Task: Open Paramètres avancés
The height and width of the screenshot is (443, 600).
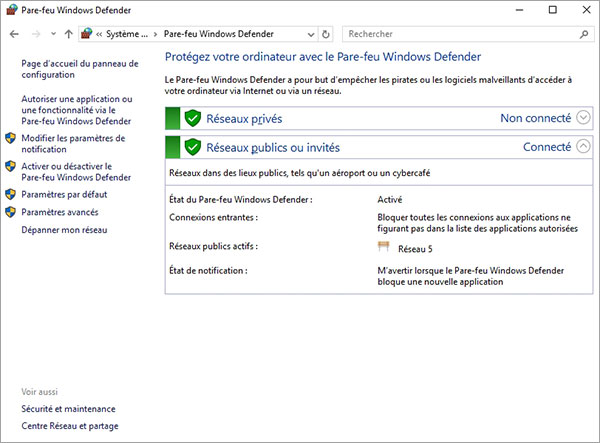Action: pos(60,212)
